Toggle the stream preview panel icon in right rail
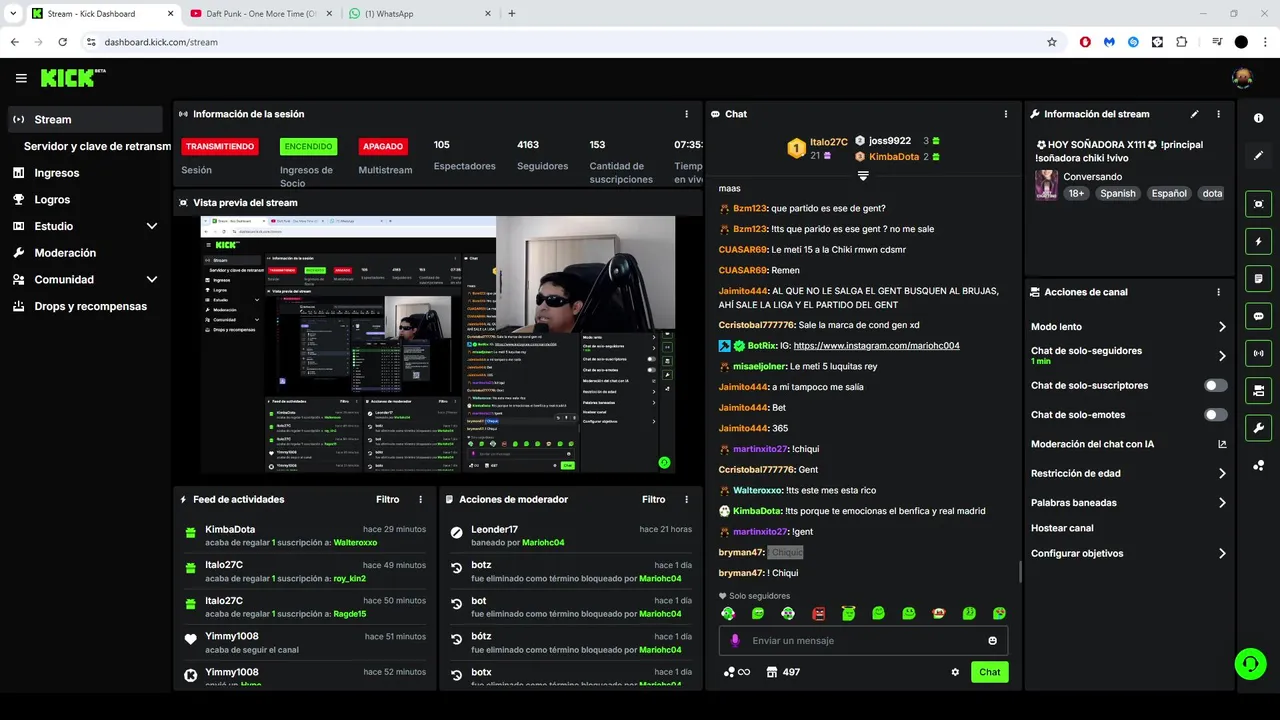Screen dimensions: 1280x720 1258,204
